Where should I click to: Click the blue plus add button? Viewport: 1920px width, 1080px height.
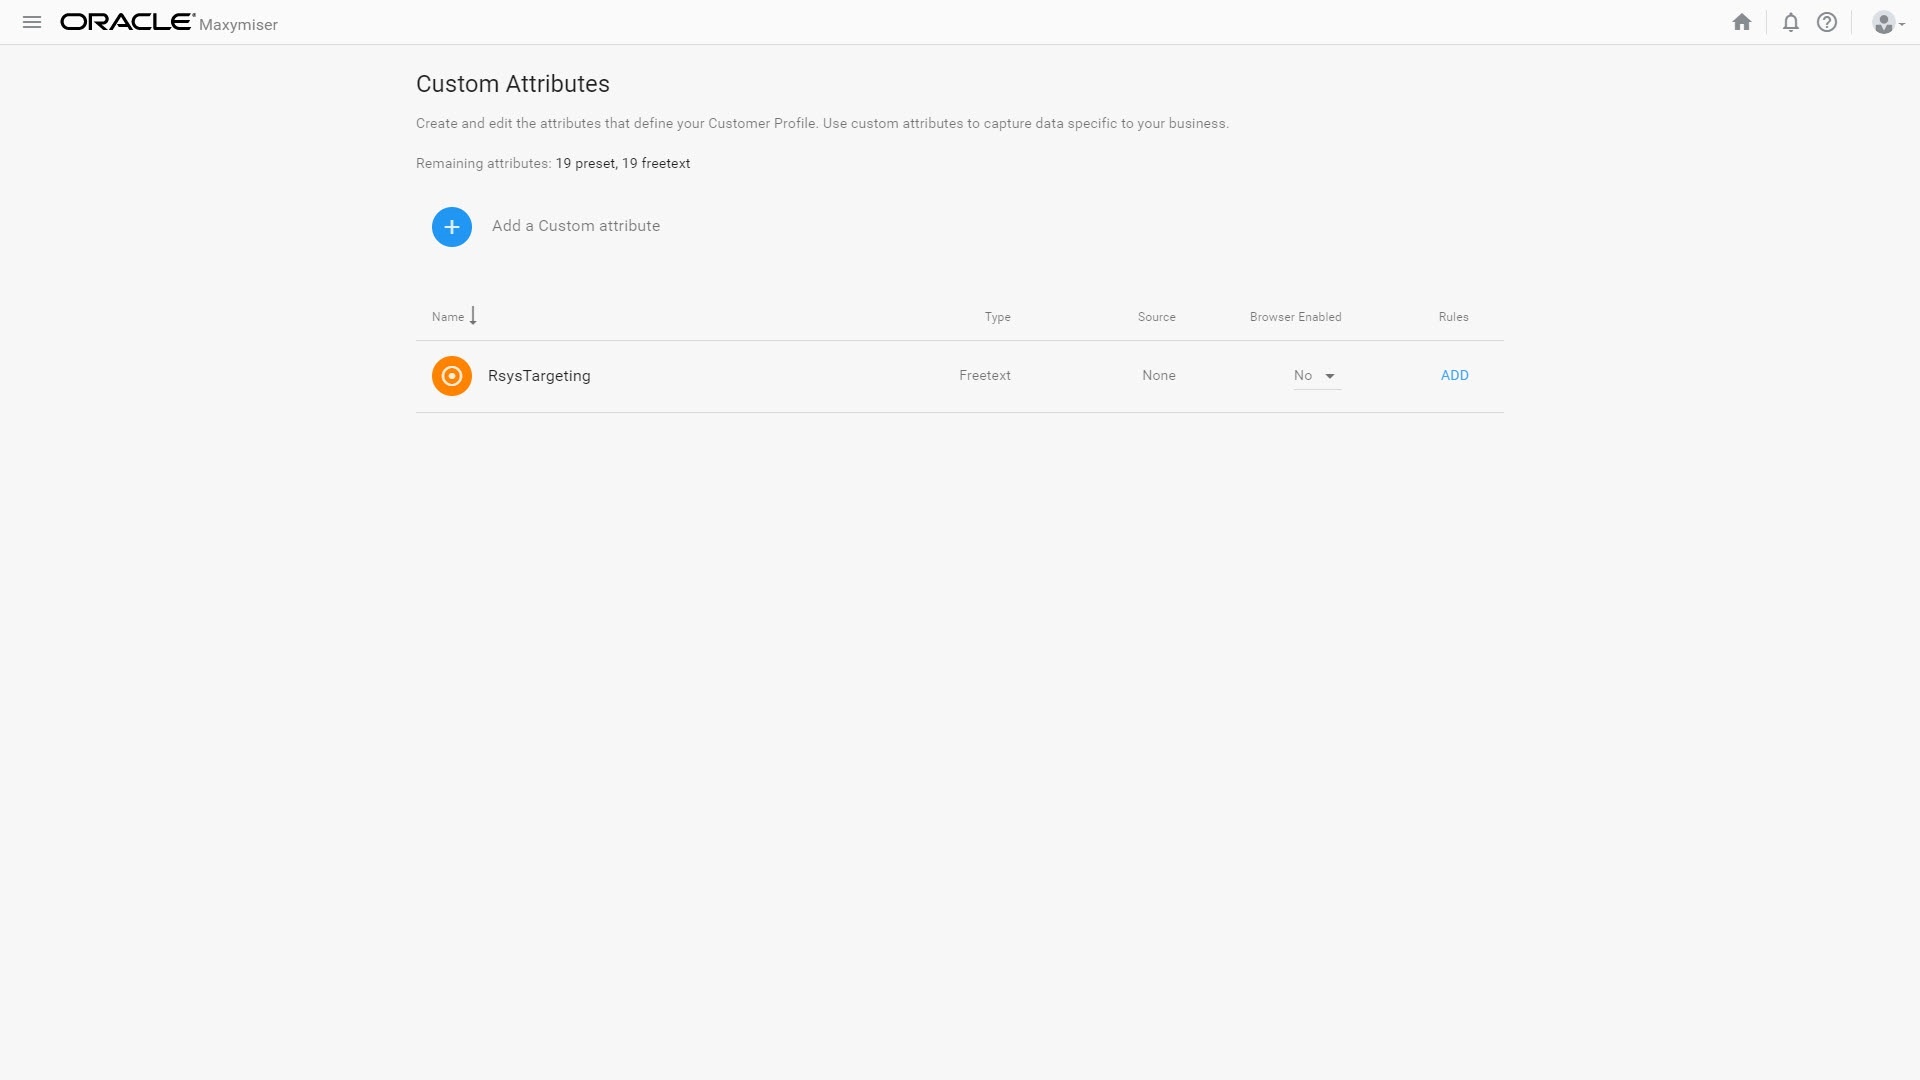click(x=452, y=227)
